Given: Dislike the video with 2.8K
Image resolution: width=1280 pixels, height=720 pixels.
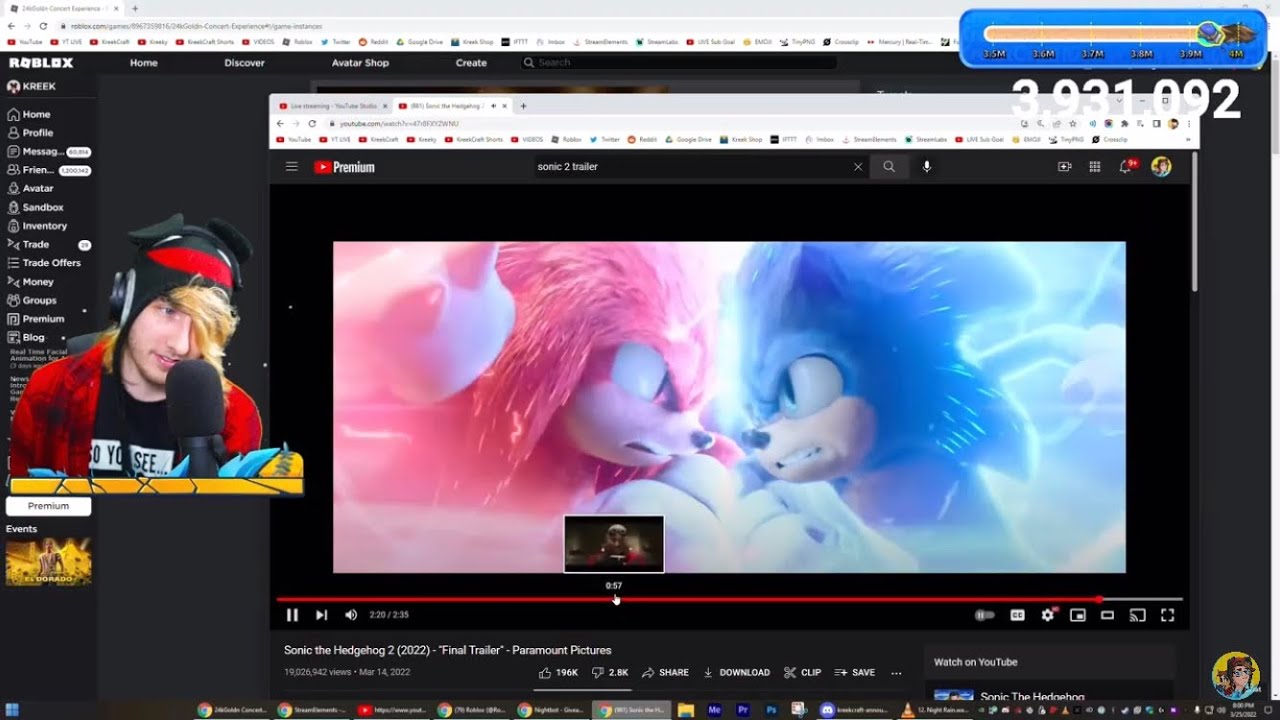Looking at the screenshot, I should coord(610,673).
